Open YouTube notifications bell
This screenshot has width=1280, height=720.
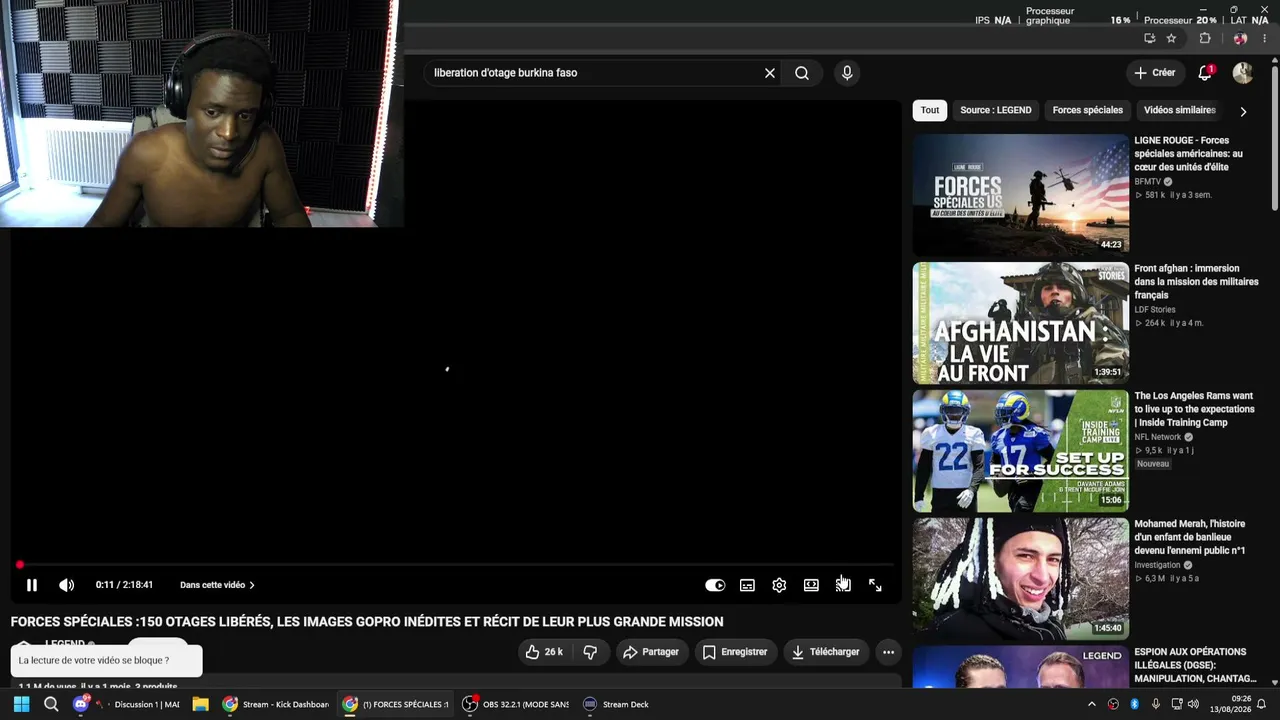point(1205,73)
